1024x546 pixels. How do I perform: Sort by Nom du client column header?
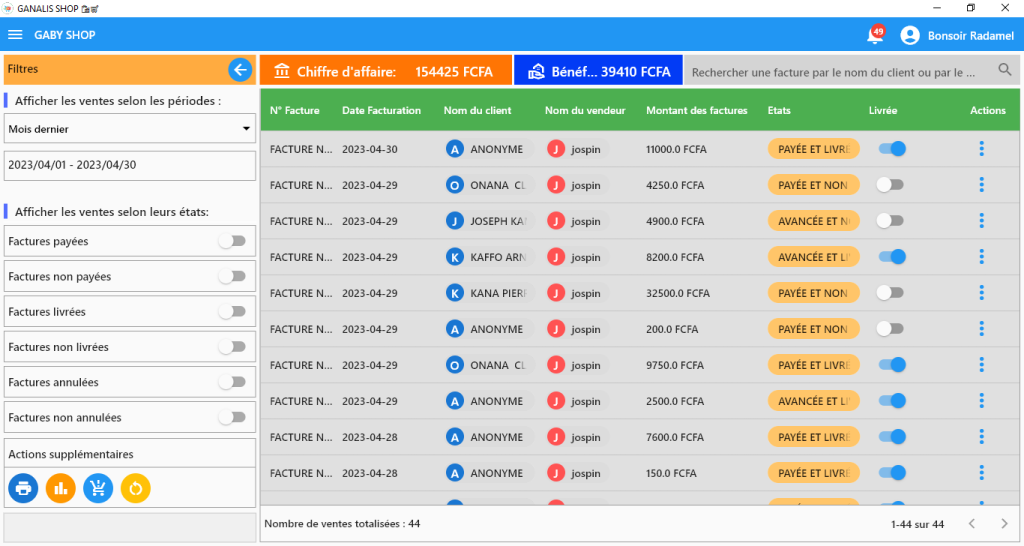[477, 110]
